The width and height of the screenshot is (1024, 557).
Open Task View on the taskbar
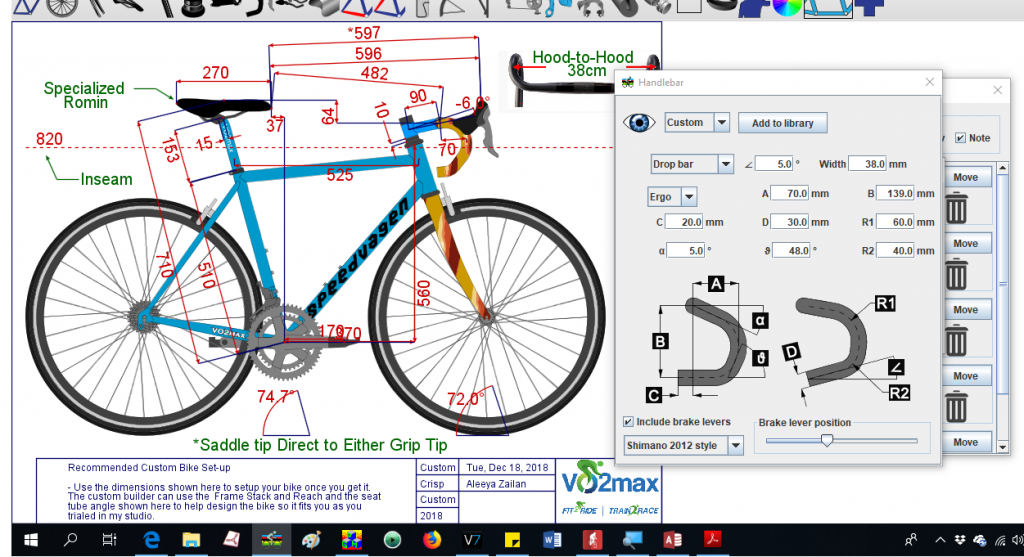109,540
